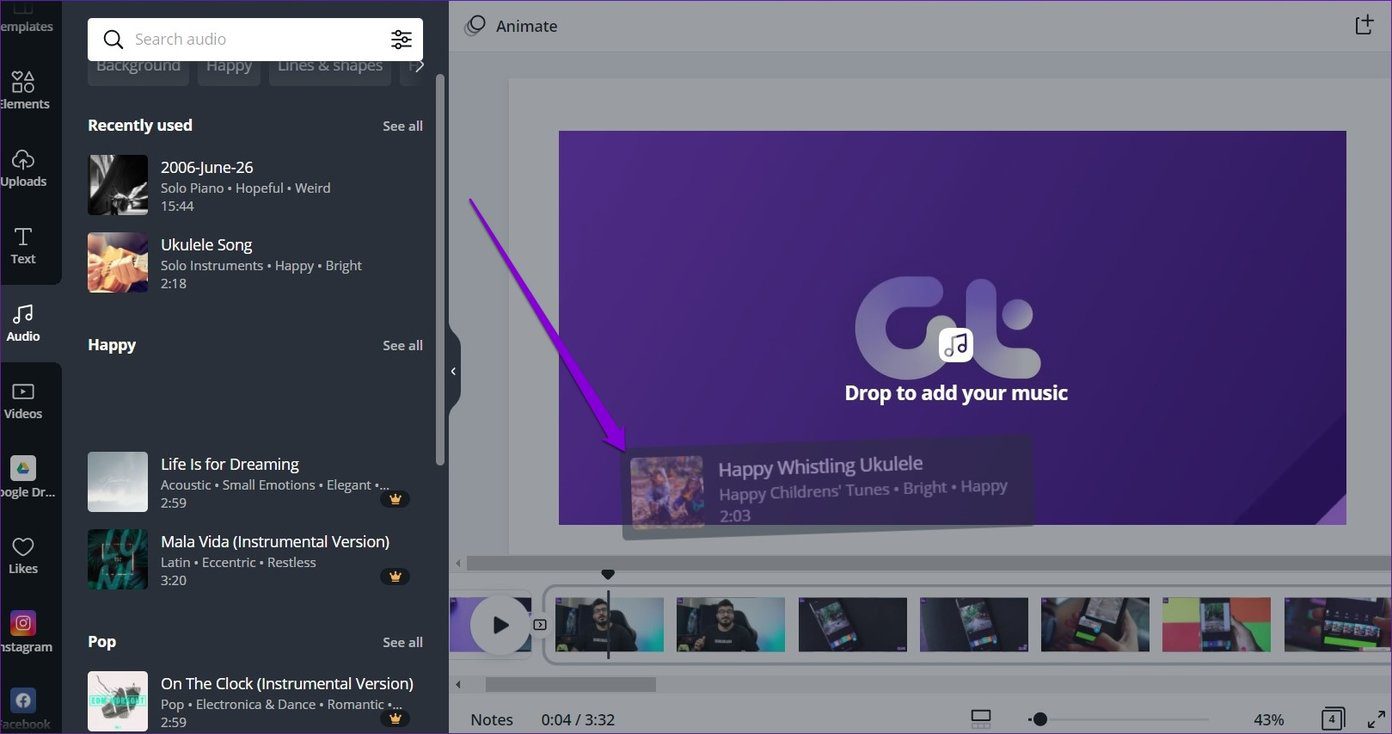
Task: Expand the Happy section with See all
Action: point(402,345)
